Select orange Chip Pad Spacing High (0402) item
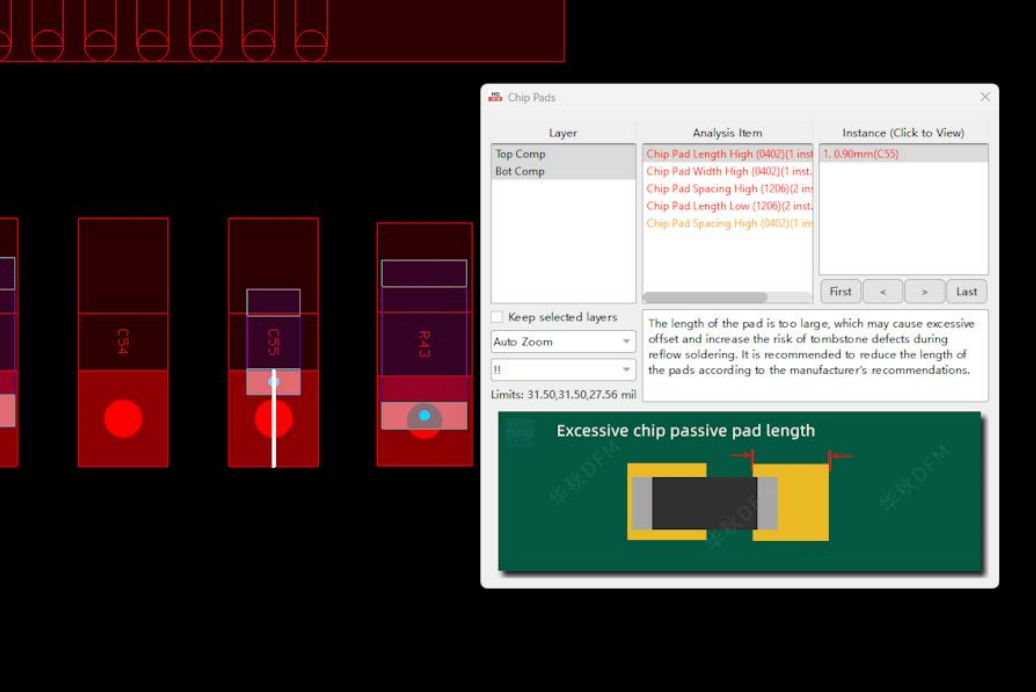Image resolution: width=1036 pixels, height=692 pixels. click(x=727, y=223)
